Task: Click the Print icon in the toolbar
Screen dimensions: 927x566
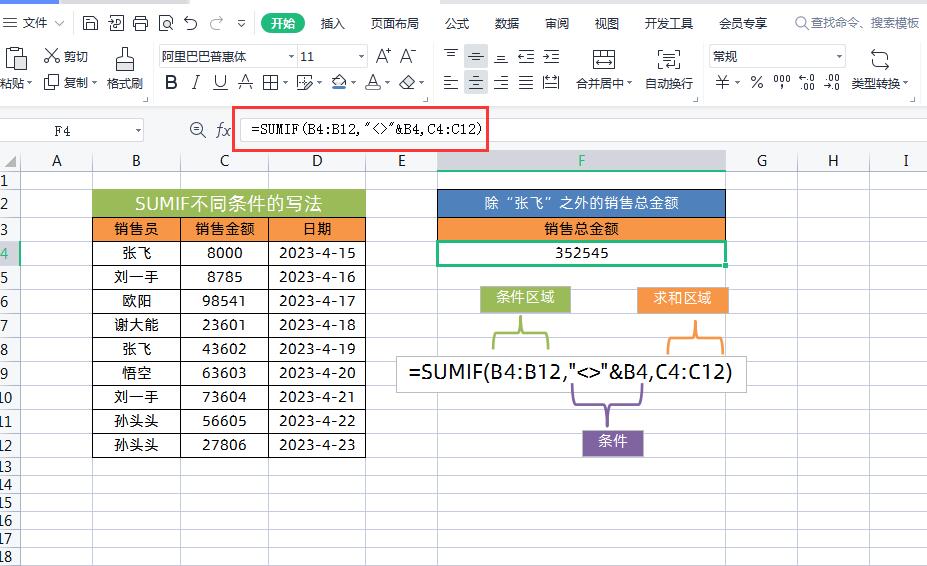Action: click(x=141, y=23)
